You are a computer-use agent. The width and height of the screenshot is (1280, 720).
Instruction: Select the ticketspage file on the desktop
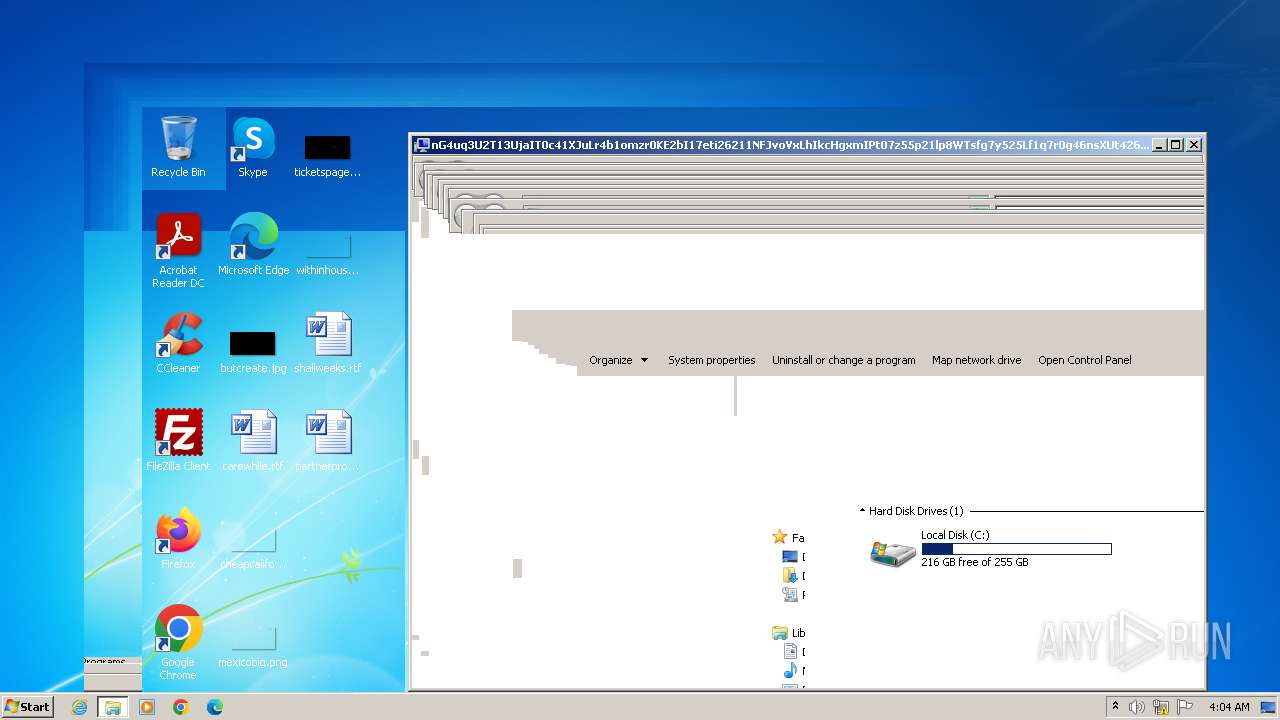(x=327, y=156)
